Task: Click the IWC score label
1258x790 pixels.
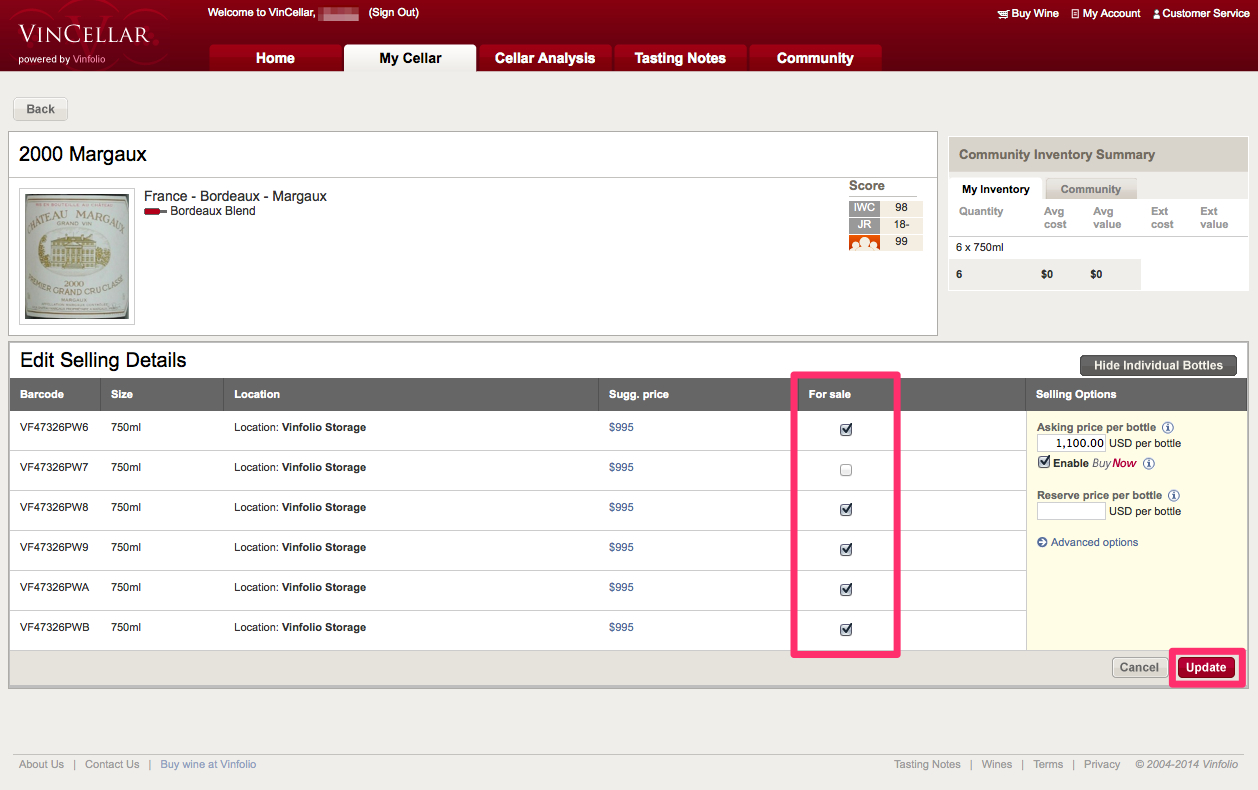Action: [864, 208]
